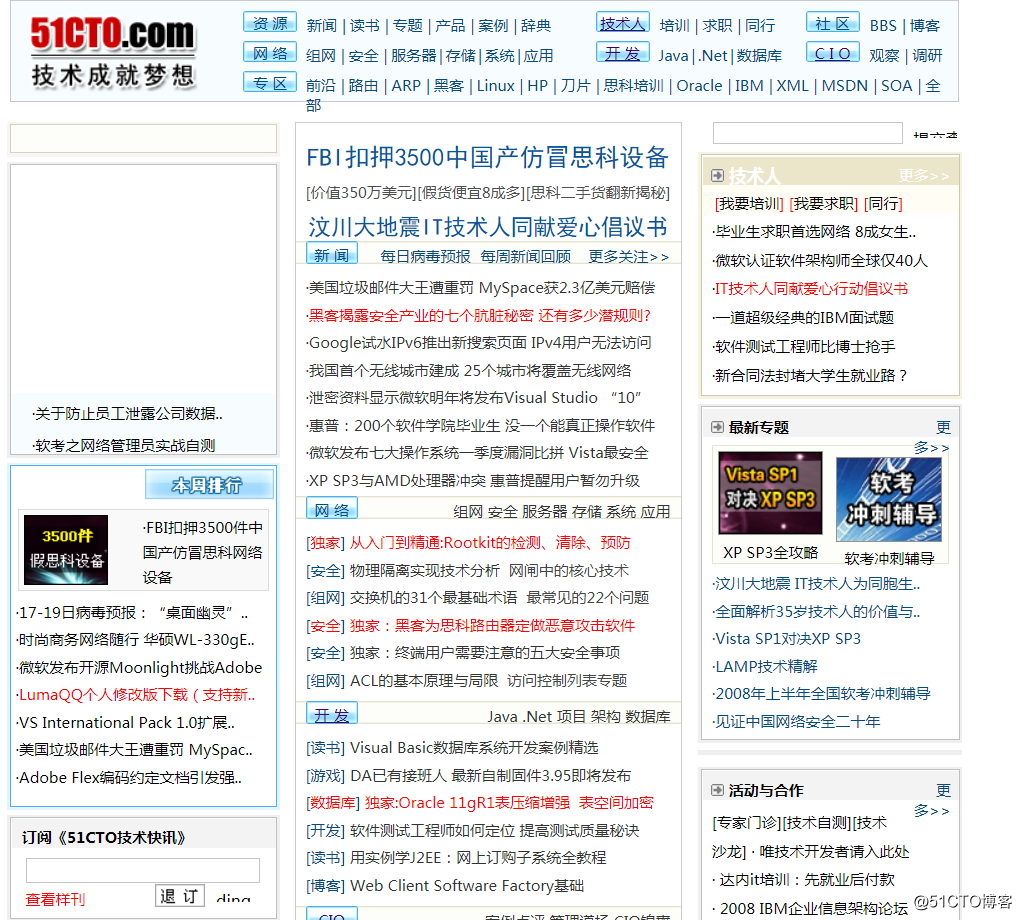
Task: Open the [我要培训] link
Action: [x=749, y=204]
